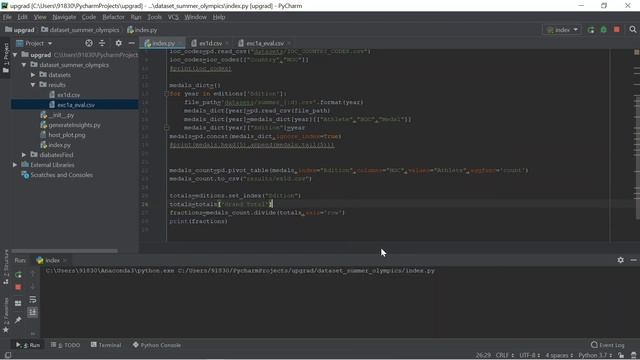Click index.py breadcrumb in navigation bar
This screenshot has height=360, width=640.
tap(142, 30)
